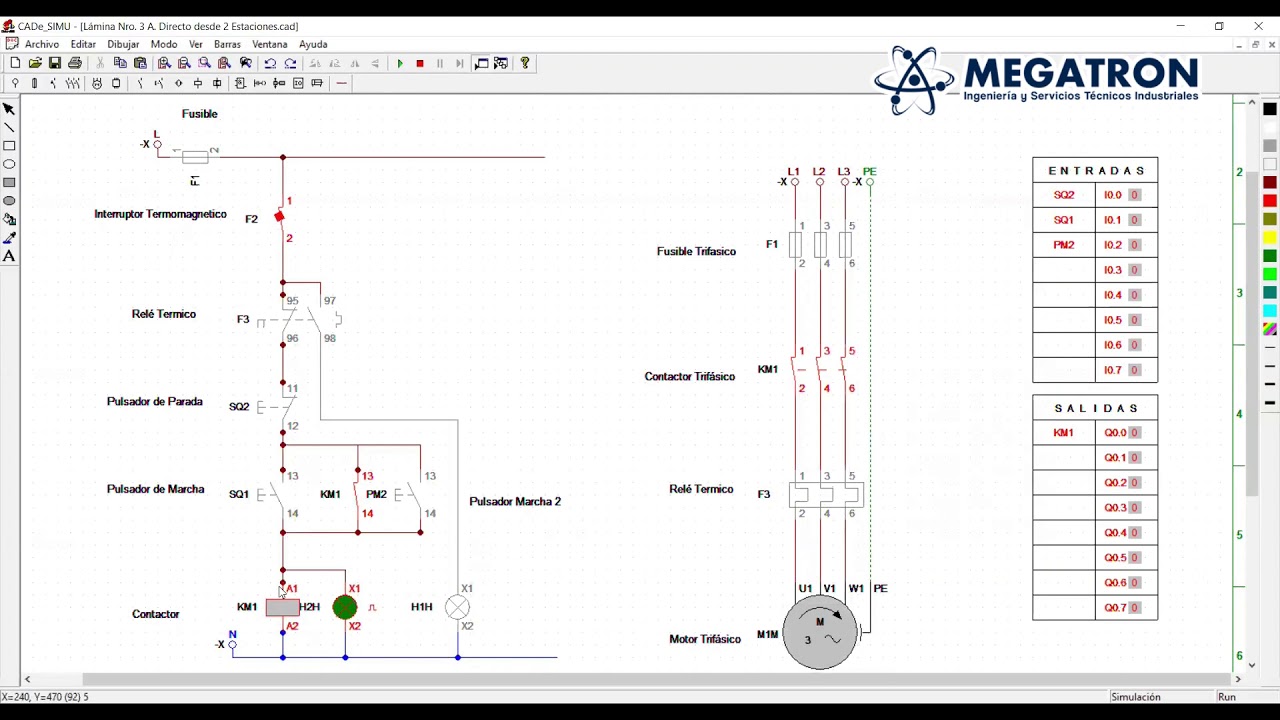
Task: Pick the lime green color swatch
Action: pyautogui.click(x=1270, y=274)
